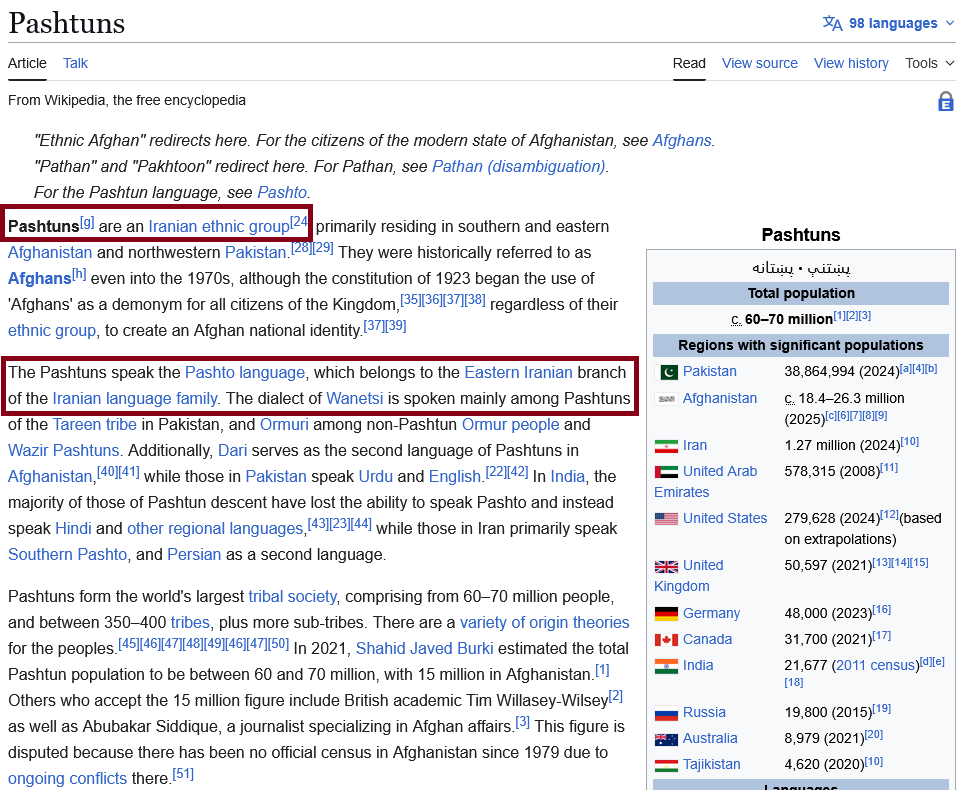Open the bold Afghans link in intro
Viewport: 970px width, 790px height.
pyautogui.click(x=40, y=278)
